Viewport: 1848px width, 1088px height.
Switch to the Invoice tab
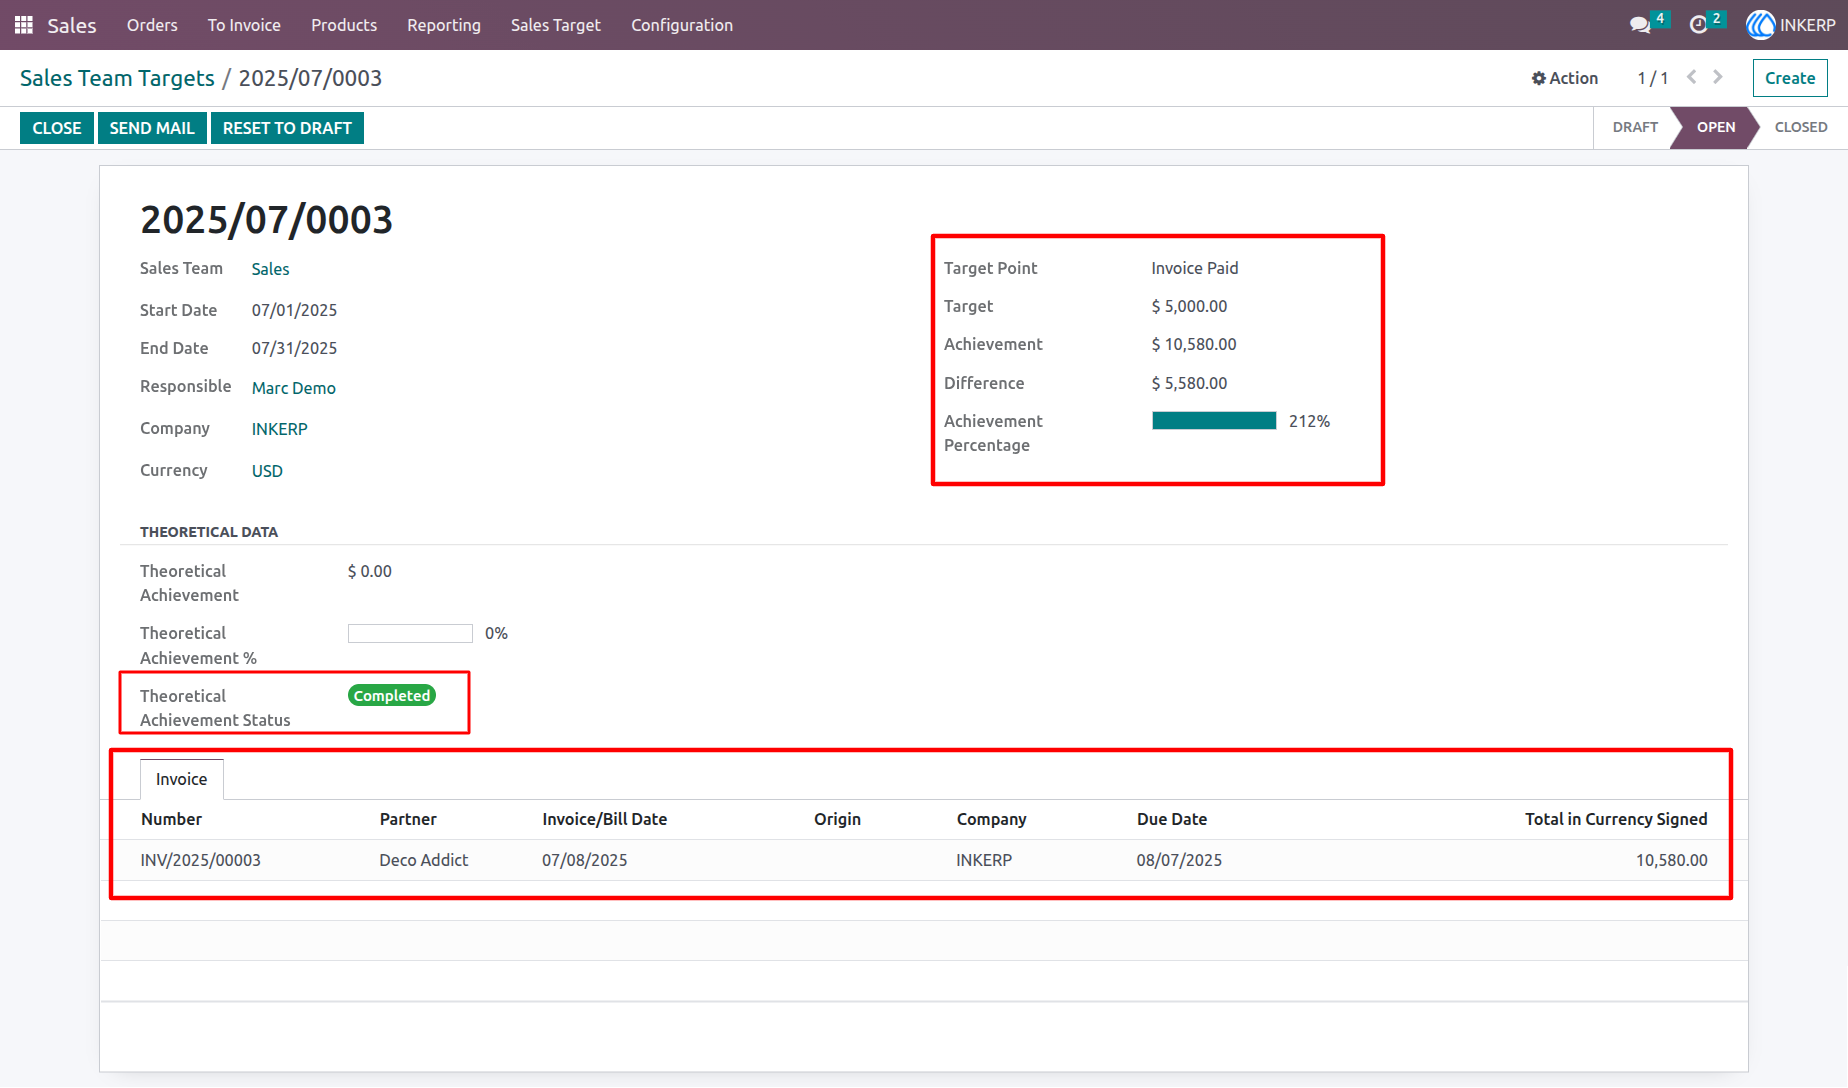tap(182, 779)
